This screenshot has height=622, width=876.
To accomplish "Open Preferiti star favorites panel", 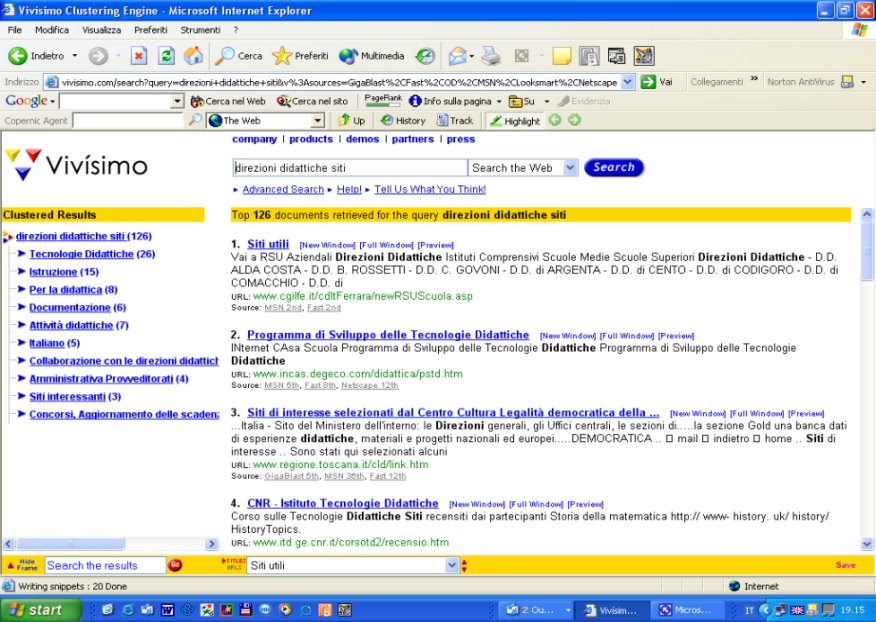I will point(301,56).
